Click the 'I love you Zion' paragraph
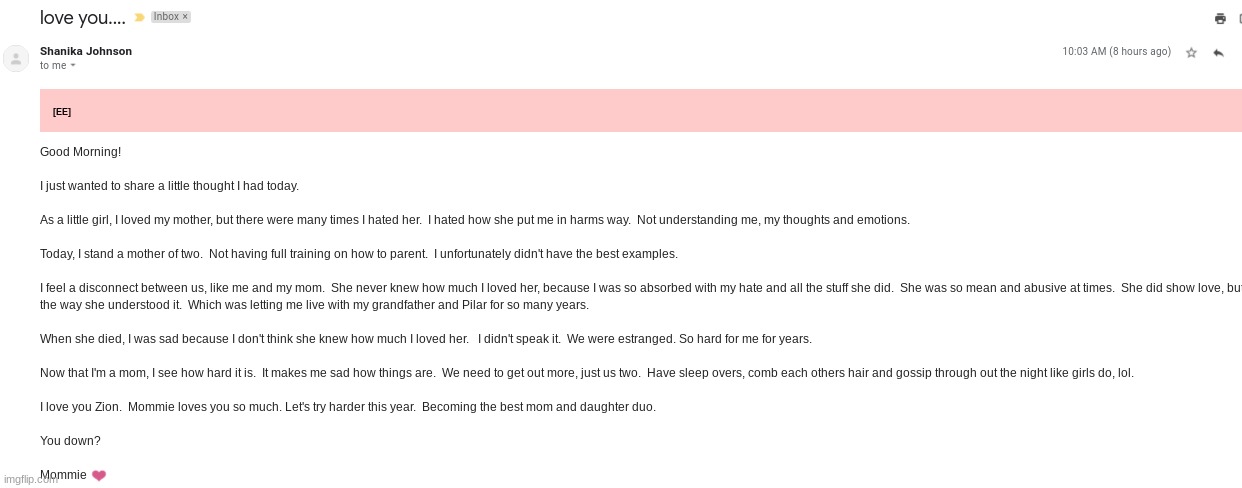 tap(348, 407)
